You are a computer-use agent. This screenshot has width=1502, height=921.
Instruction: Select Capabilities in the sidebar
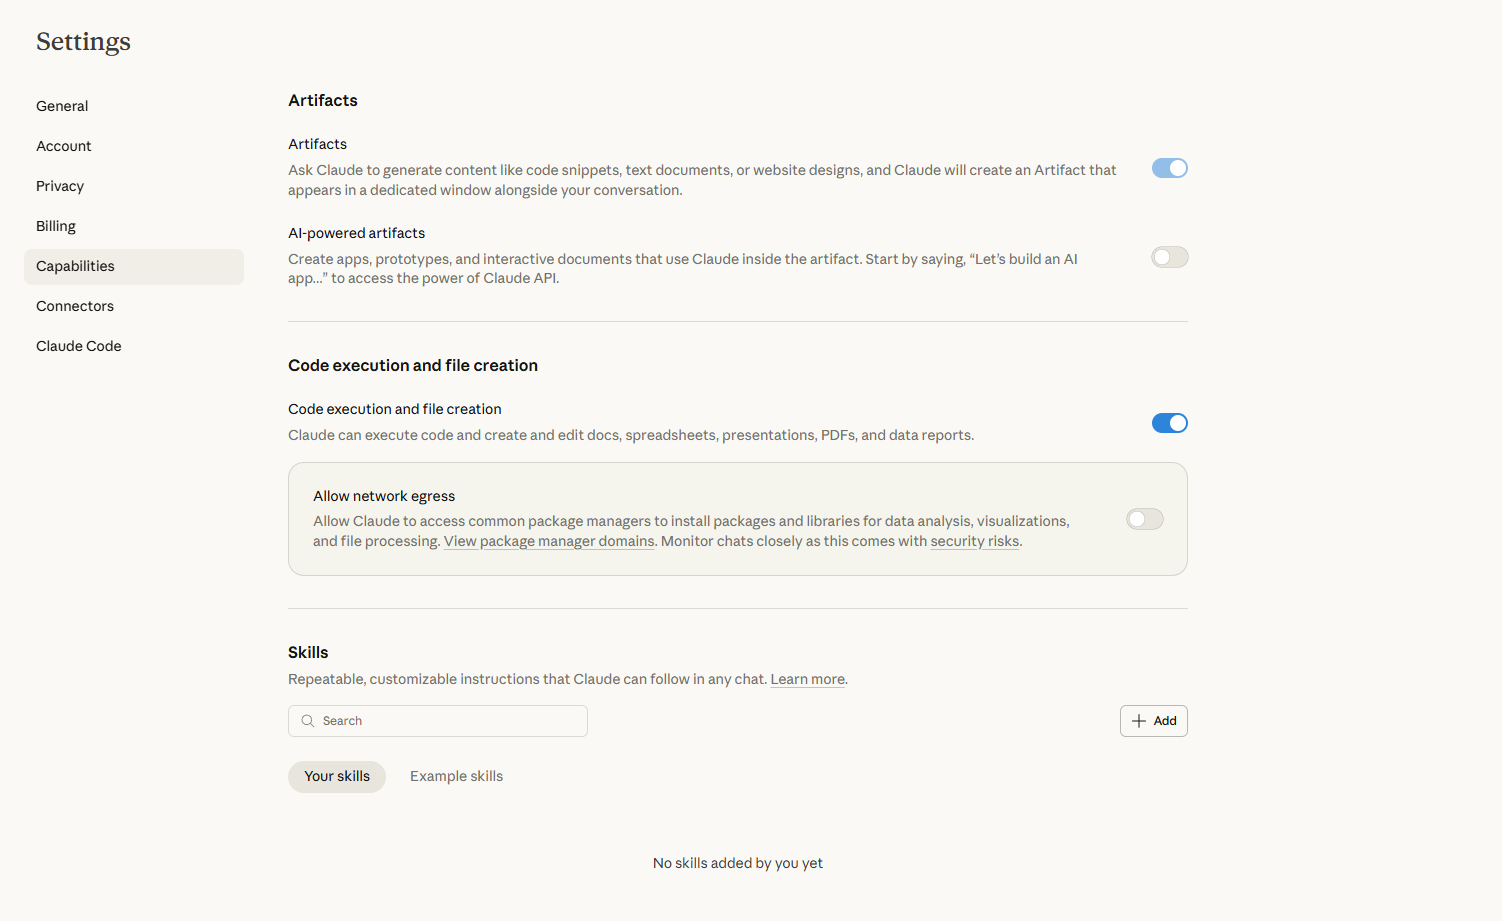[134, 266]
